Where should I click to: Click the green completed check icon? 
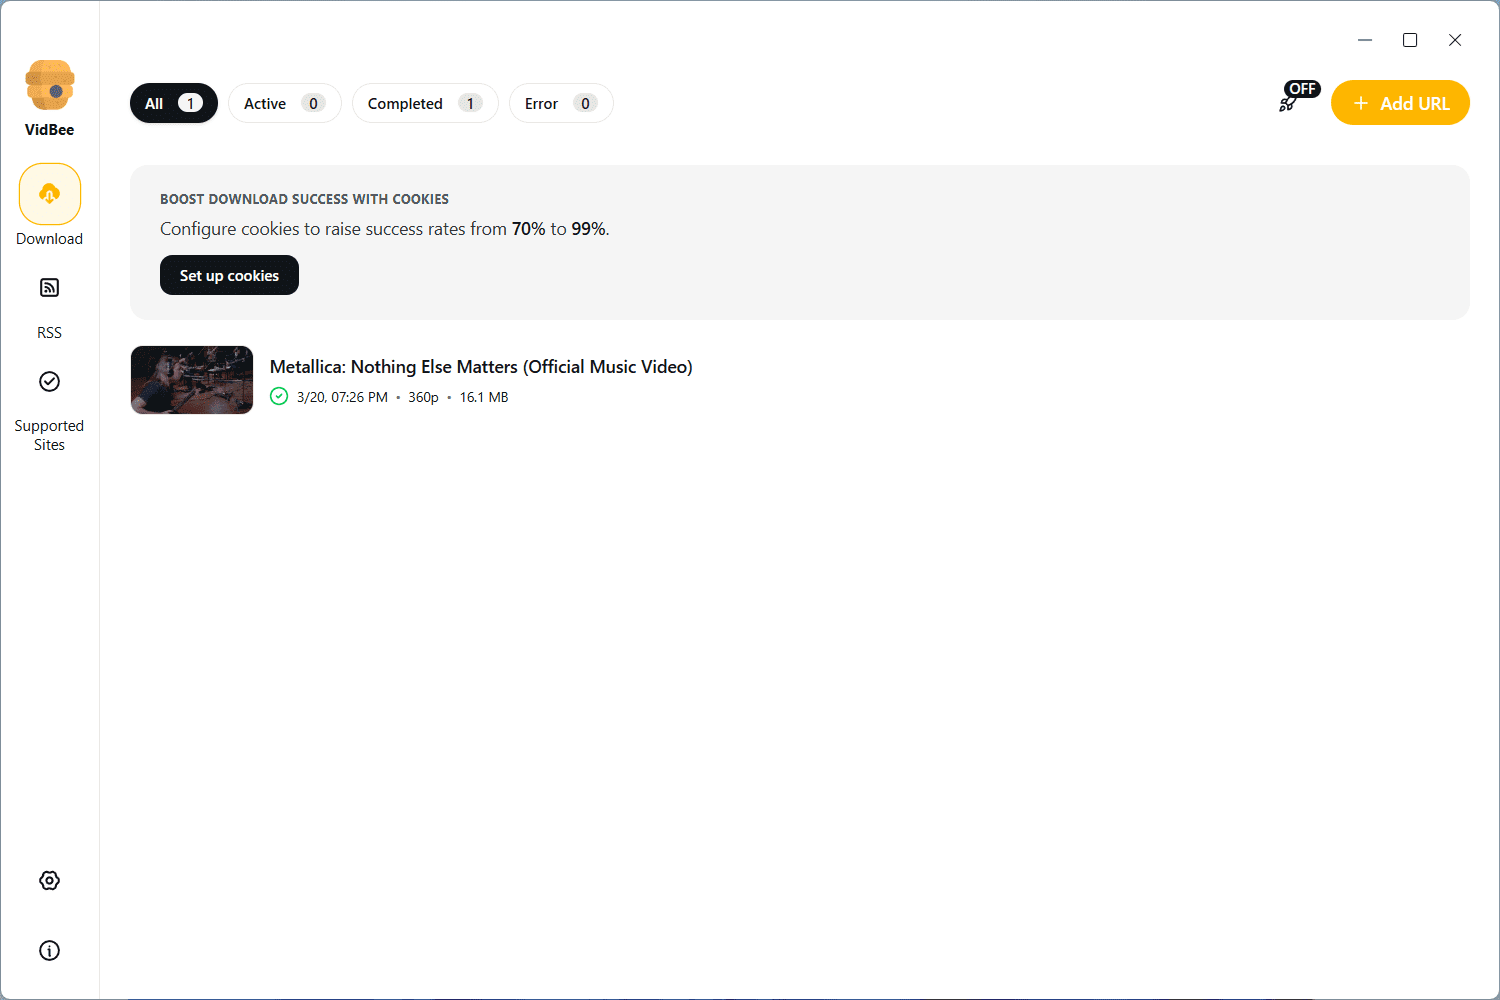pos(279,397)
